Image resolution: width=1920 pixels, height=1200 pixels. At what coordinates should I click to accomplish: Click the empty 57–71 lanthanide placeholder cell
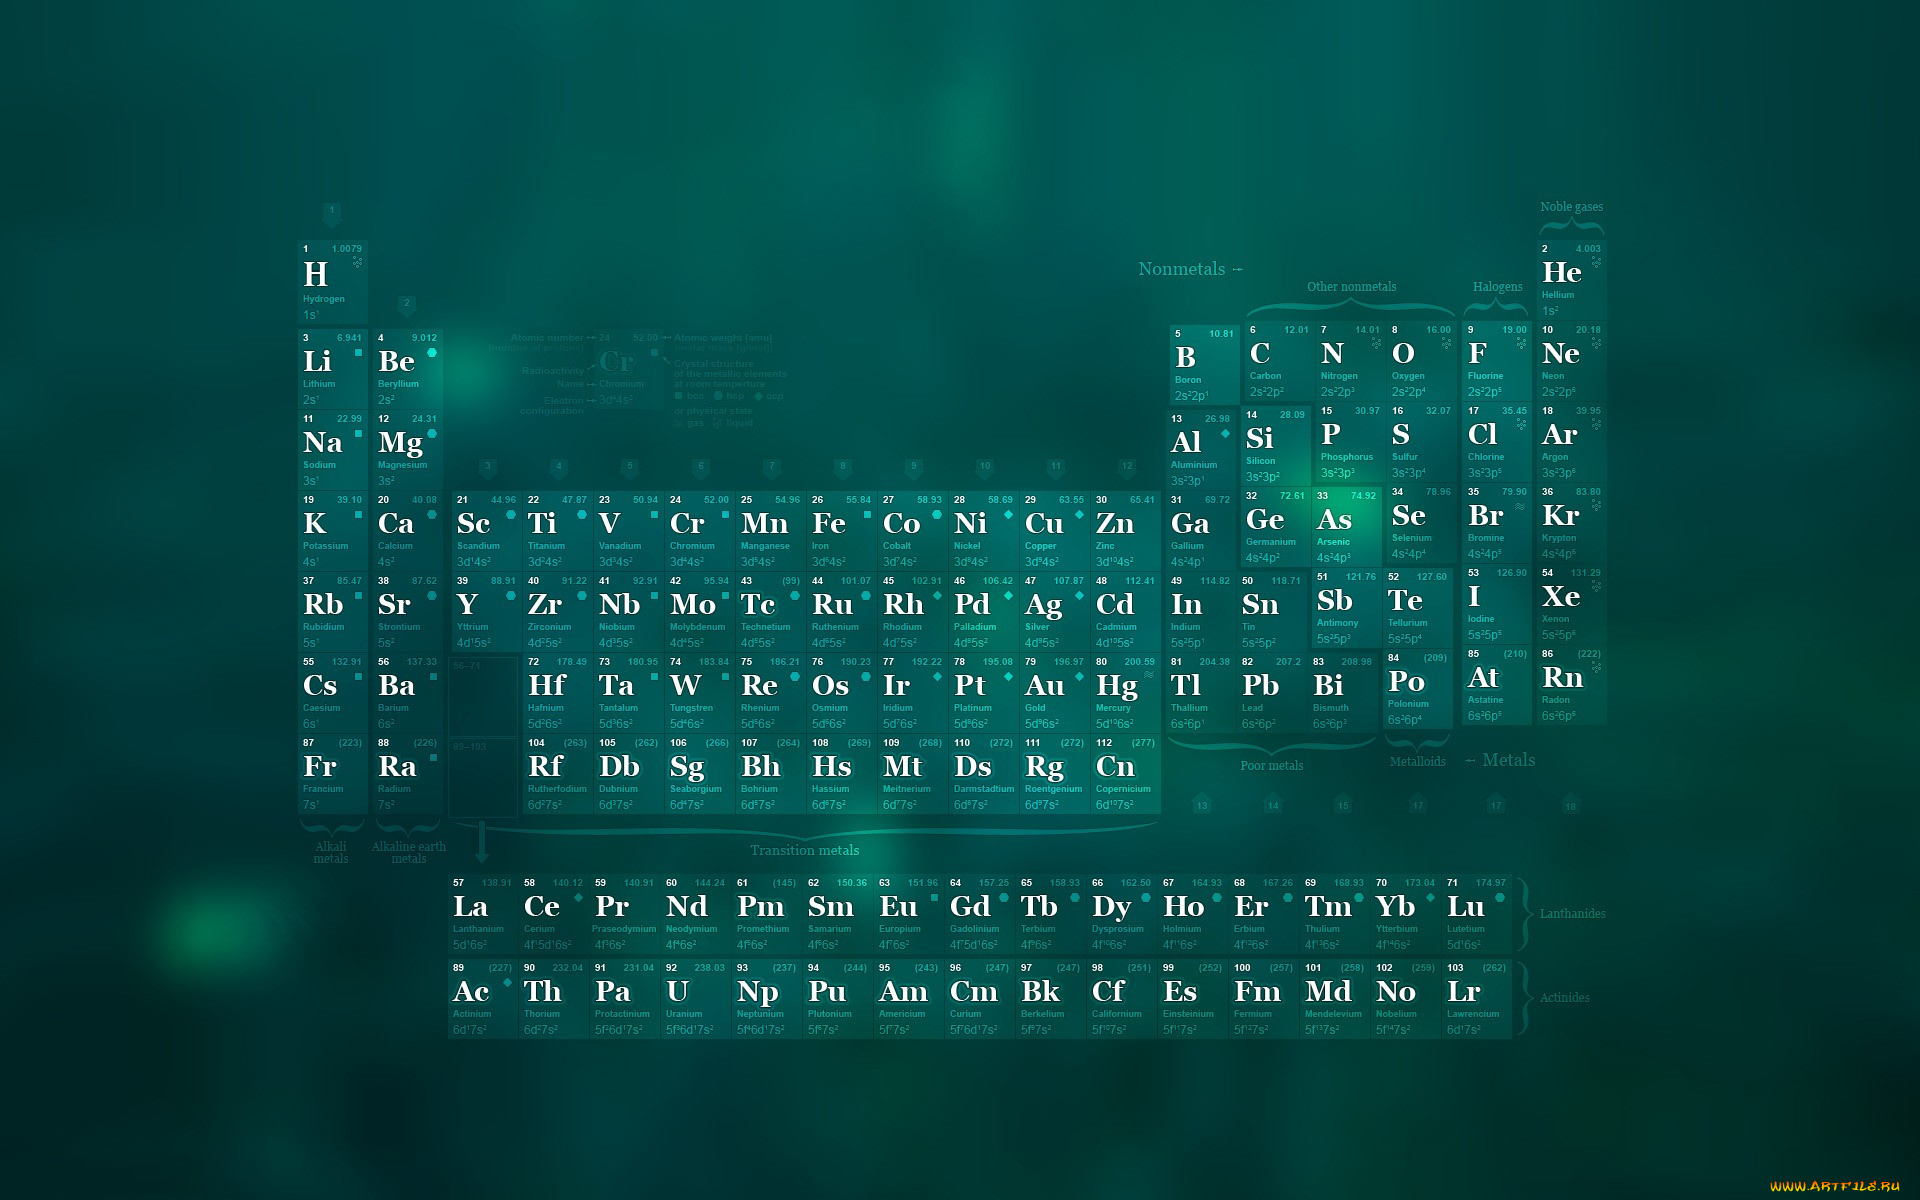coord(483,695)
